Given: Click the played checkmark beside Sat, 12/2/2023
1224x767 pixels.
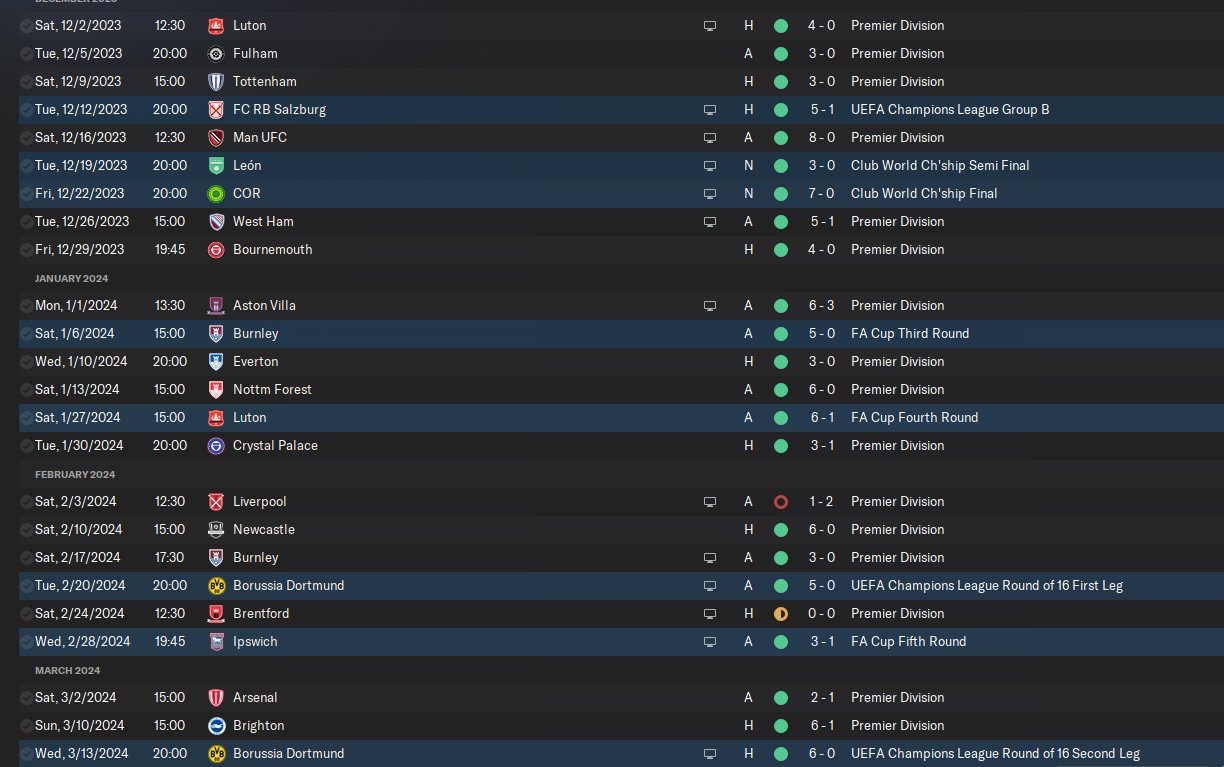Looking at the screenshot, I should tap(25, 25).
